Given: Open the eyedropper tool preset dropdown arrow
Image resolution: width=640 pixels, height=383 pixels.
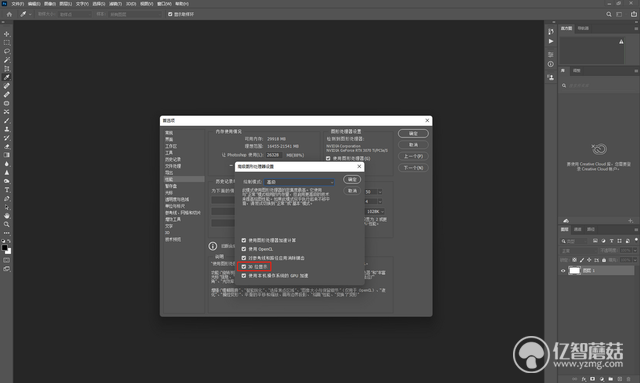Looking at the screenshot, I should point(29,14).
